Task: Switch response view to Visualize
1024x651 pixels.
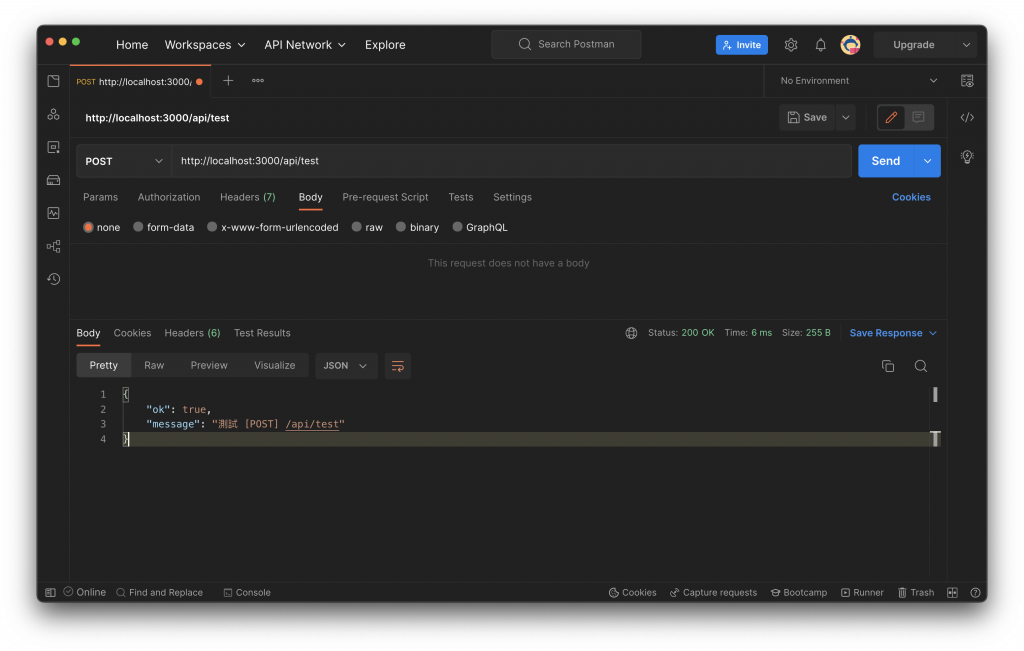Action: [274, 366]
